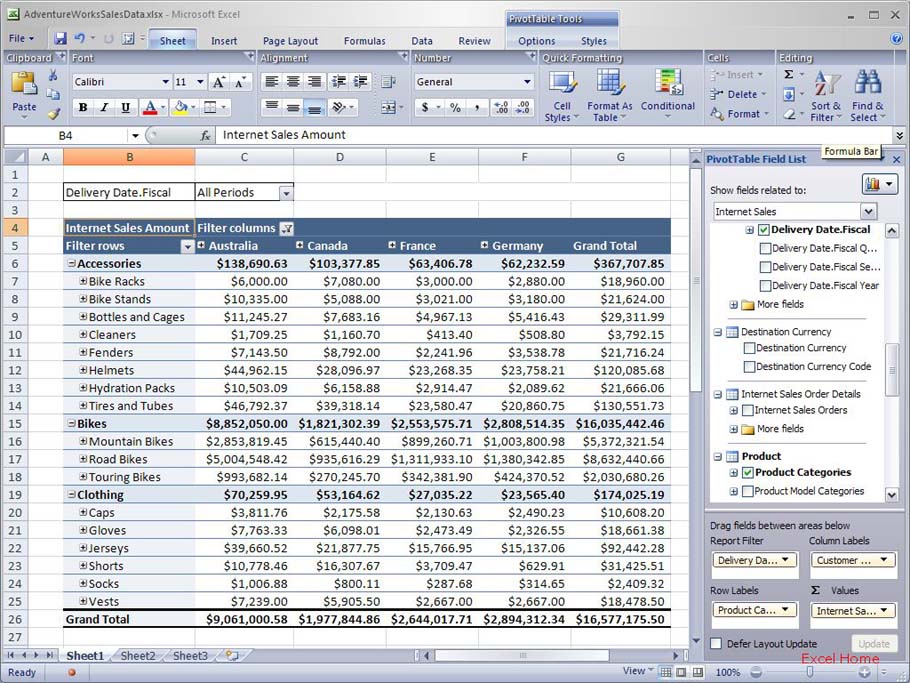Open the Internet Sales related fields dropdown
The image size is (910, 683).
(868, 212)
